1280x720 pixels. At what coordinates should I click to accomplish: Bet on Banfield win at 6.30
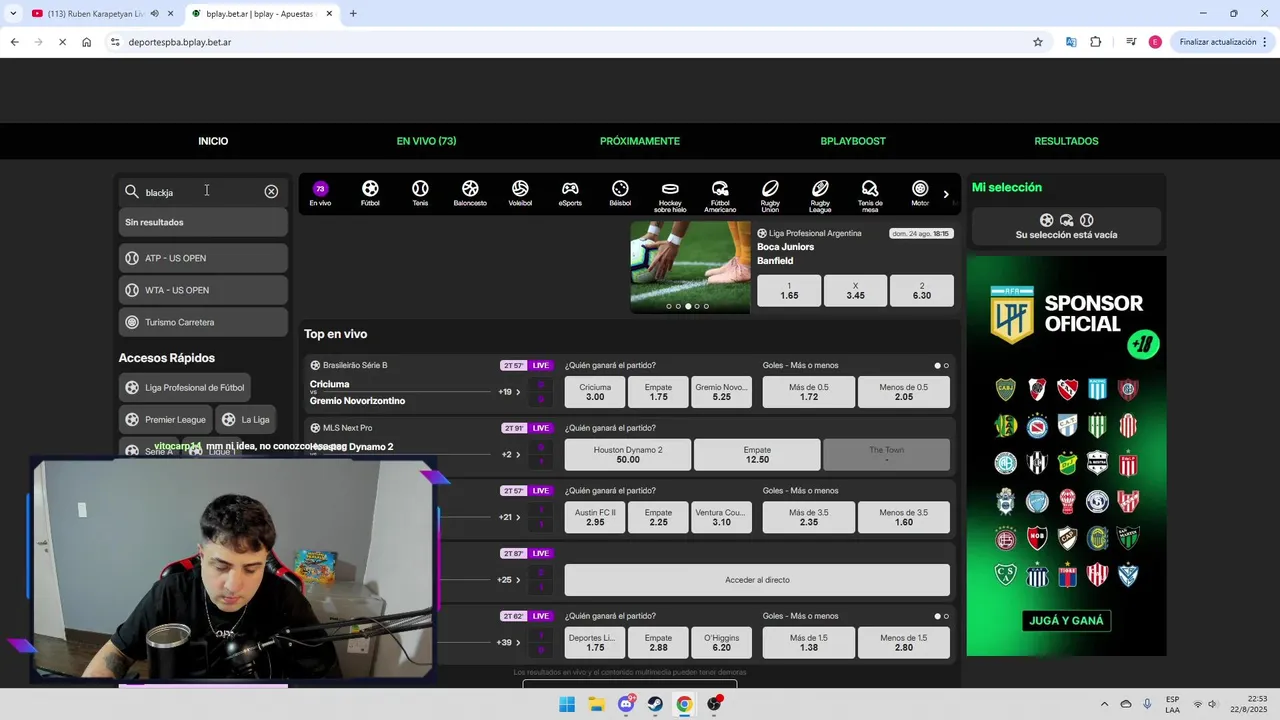click(x=921, y=291)
